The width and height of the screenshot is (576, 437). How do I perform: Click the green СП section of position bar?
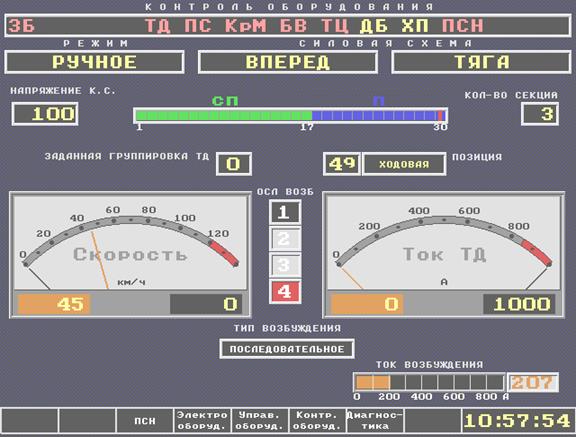coord(223,116)
